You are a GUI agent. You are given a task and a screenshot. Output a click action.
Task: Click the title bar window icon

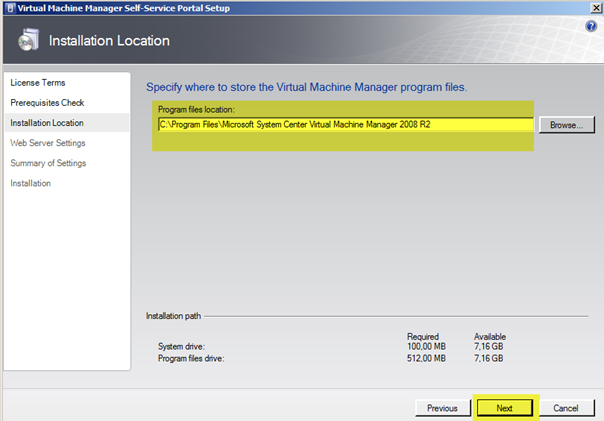10,8
